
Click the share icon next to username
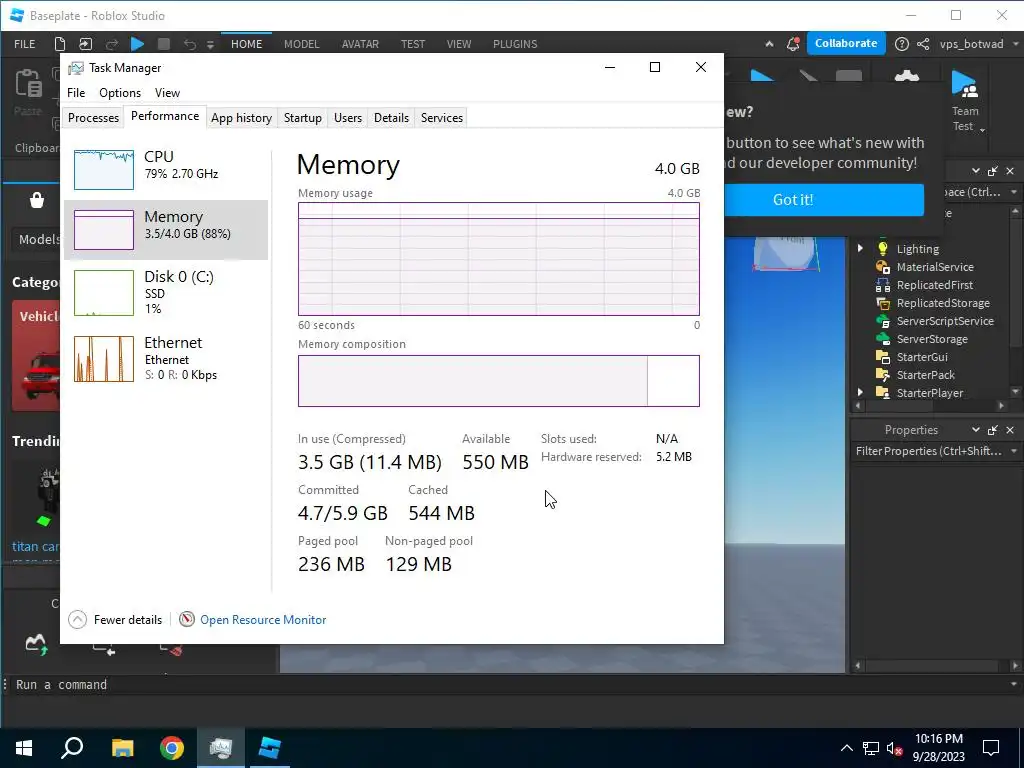(923, 44)
